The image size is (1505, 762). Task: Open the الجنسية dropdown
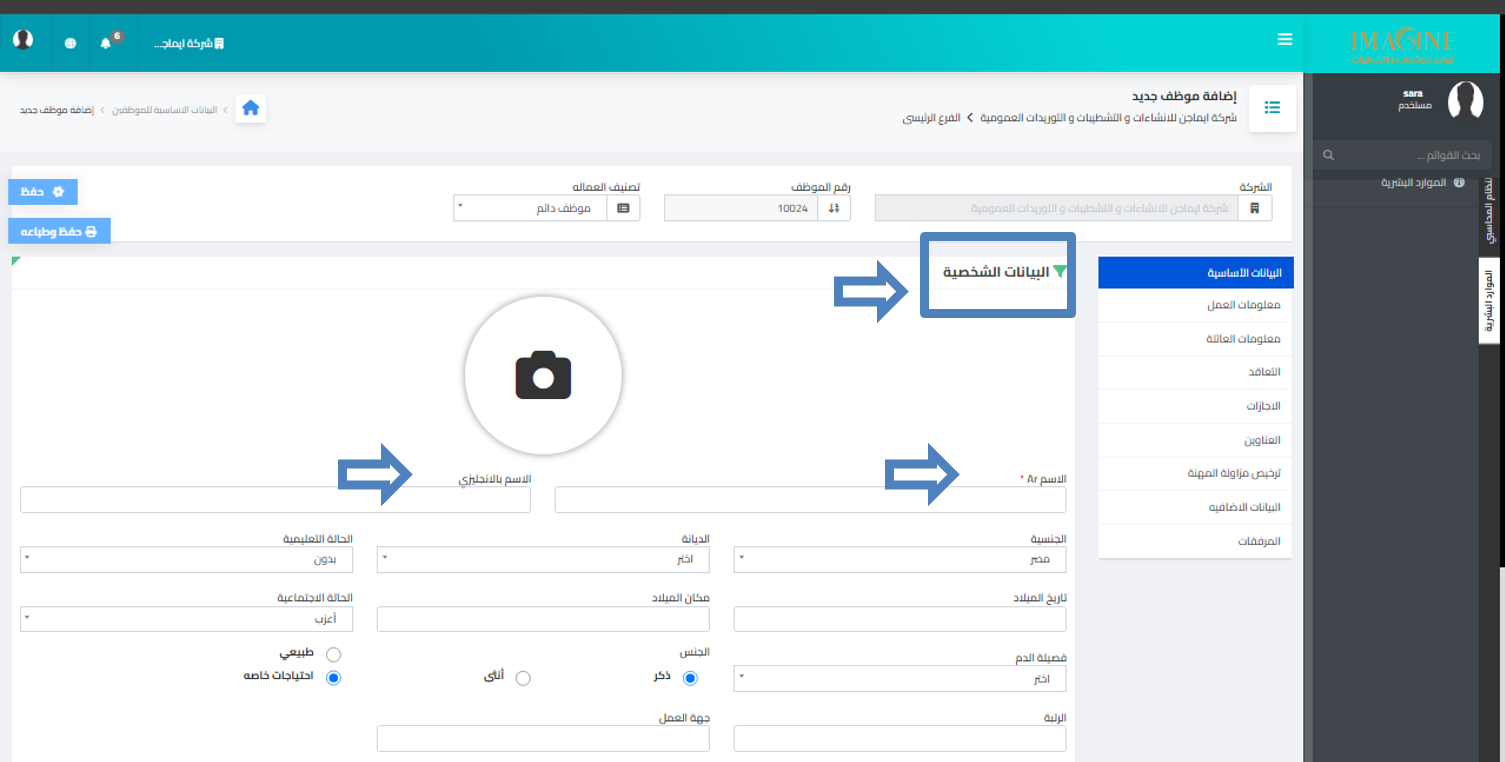tap(900, 559)
